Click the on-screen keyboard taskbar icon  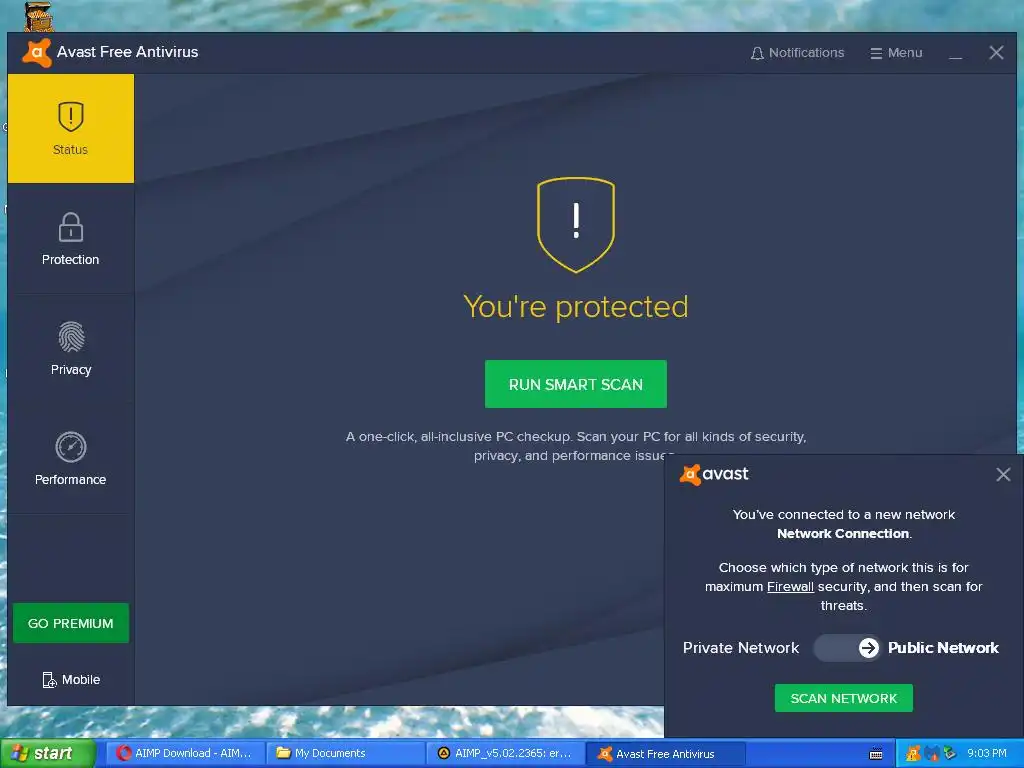click(876, 754)
